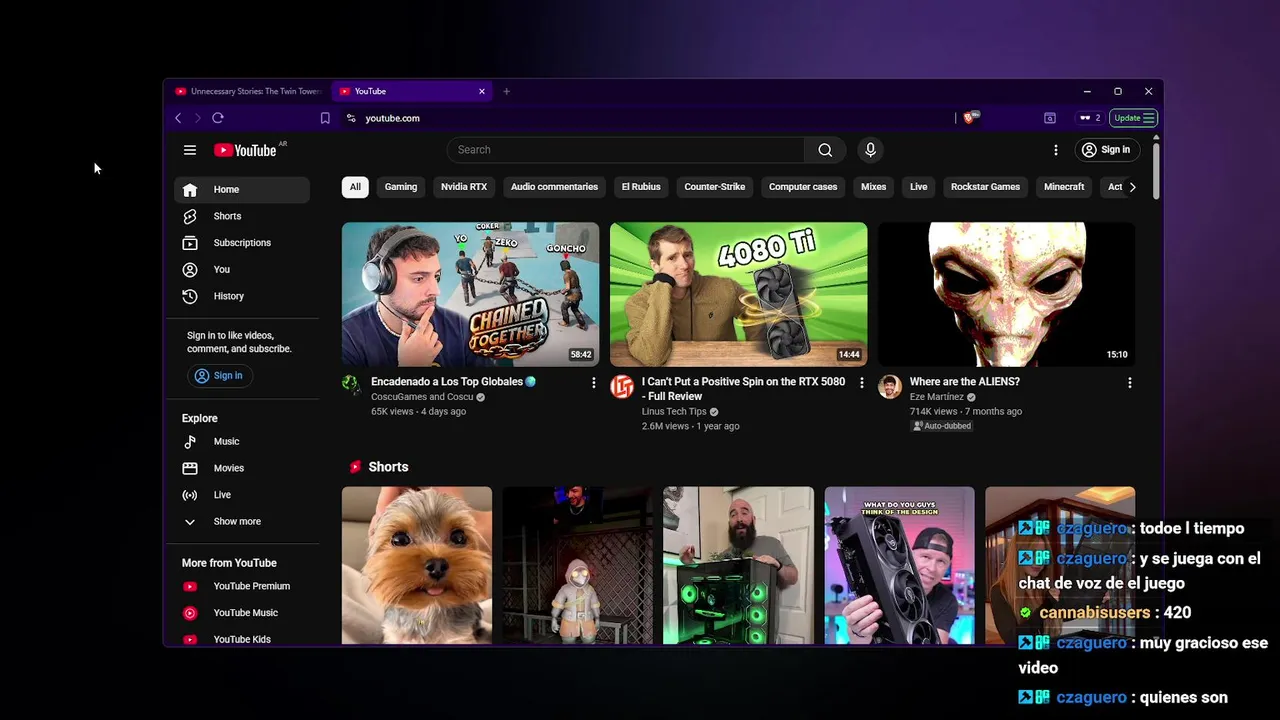Open the Shorts sidebar item
Image resolution: width=1280 pixels, height=720 pixels.
click(x=242, y=216)
